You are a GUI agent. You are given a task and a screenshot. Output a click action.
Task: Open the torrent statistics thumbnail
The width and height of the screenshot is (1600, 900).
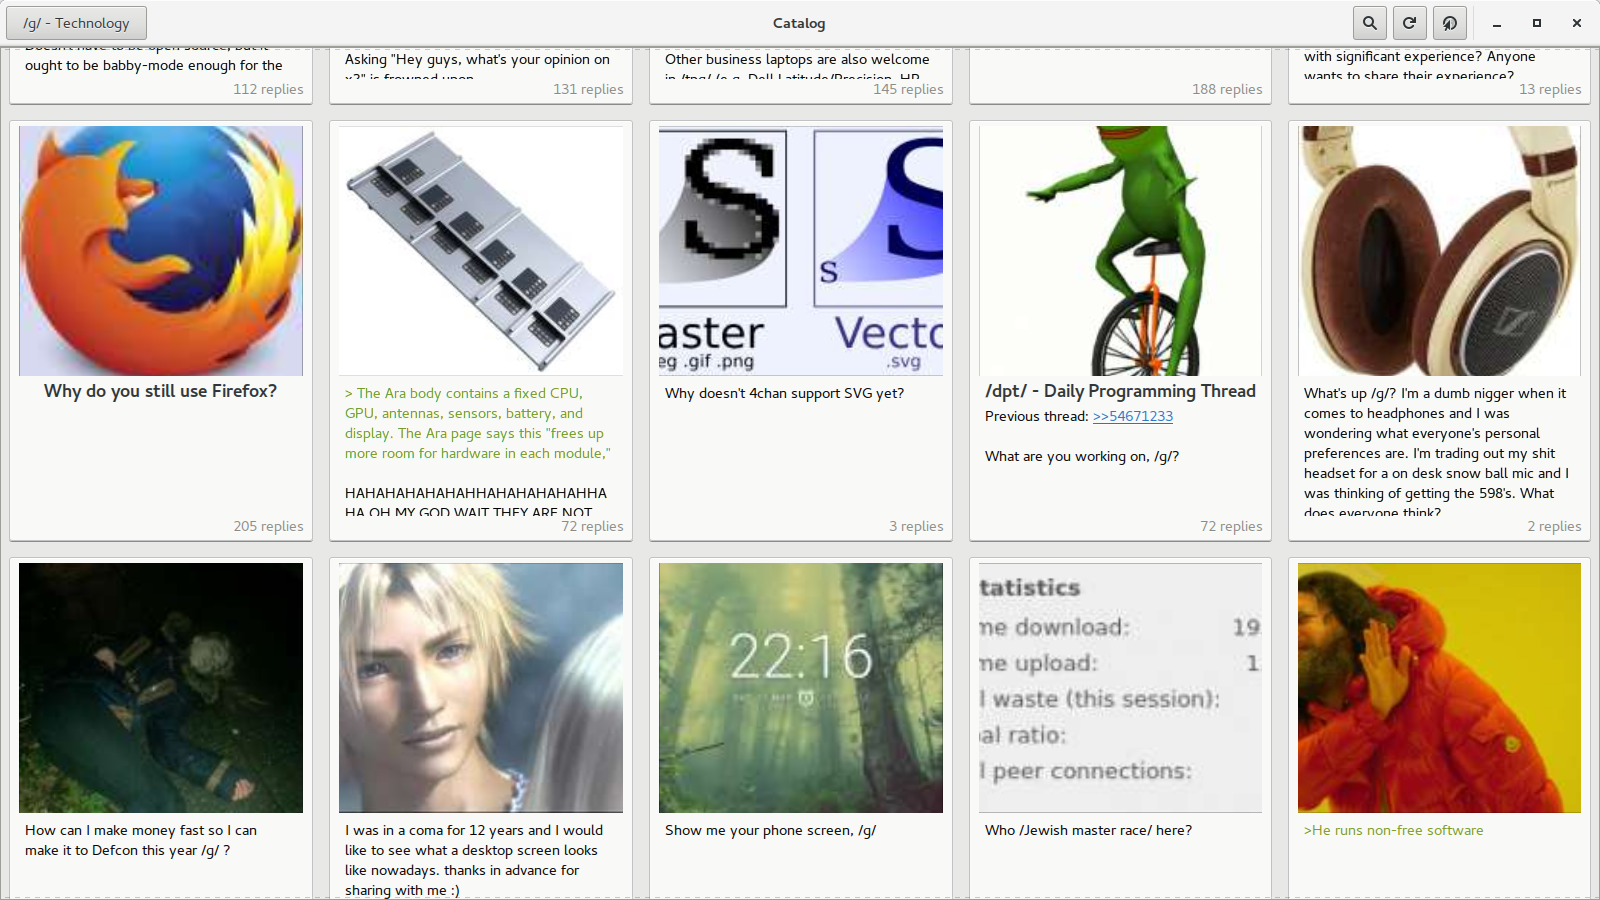click(1120, 688)
